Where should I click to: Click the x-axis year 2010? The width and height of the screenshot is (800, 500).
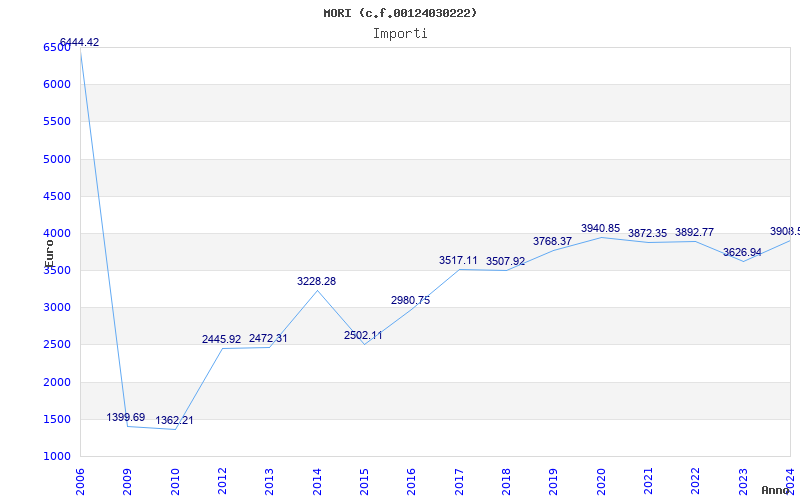(x=175, y=482)
